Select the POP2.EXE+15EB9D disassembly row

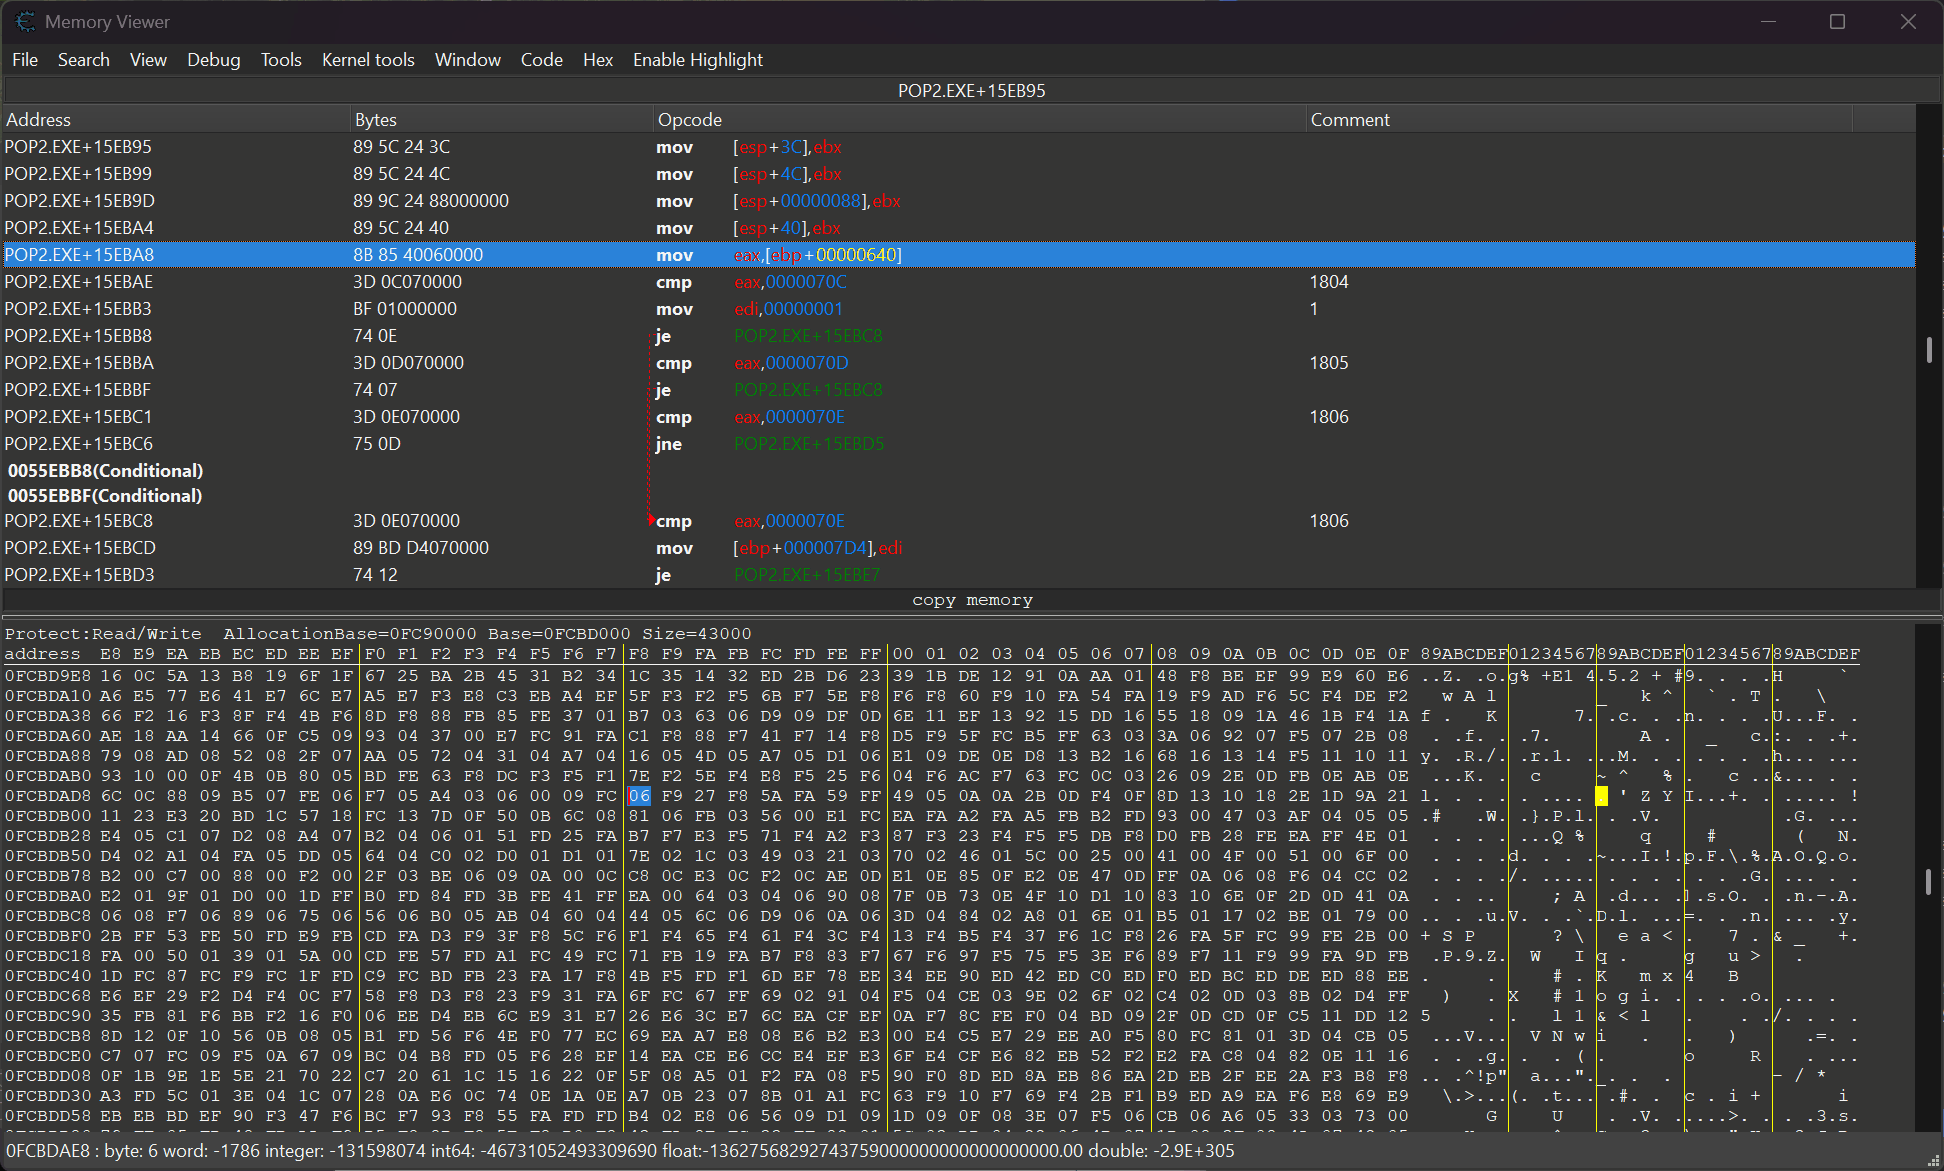coord(959,201)
